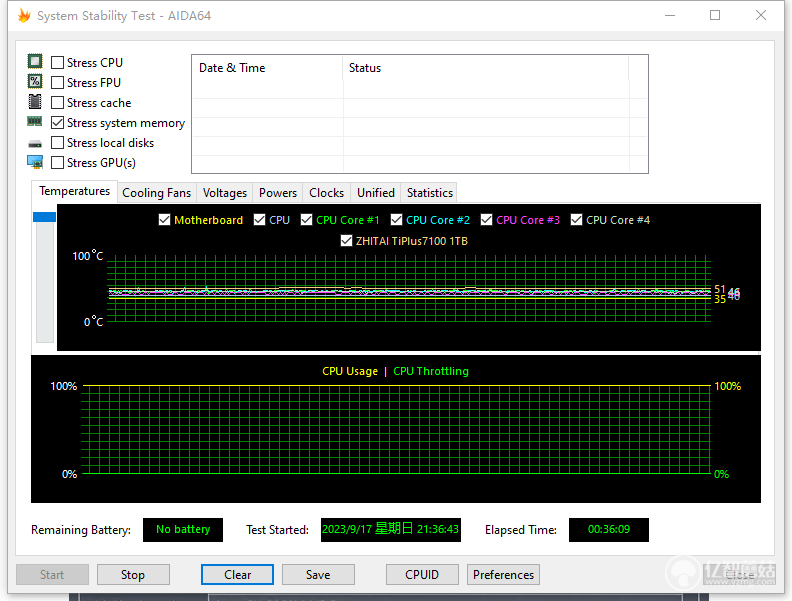This screenshot has width=792, height=601.
Task: Click the Clear button
Action: pos(237,575)
